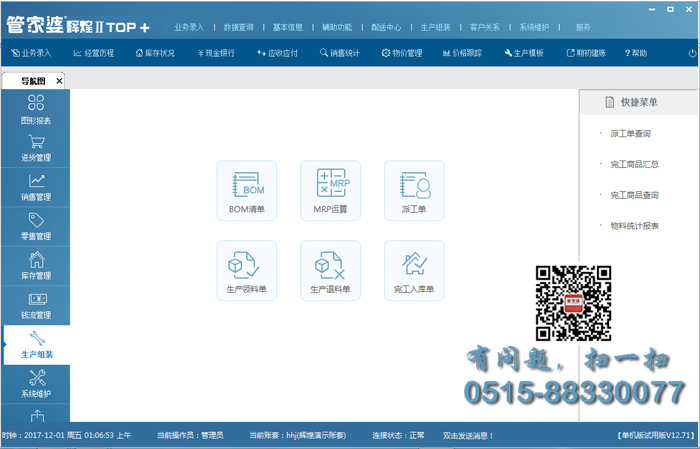Open the 辅助功能 top menu
Screen dimensions: 700x449
click(337, 27)
